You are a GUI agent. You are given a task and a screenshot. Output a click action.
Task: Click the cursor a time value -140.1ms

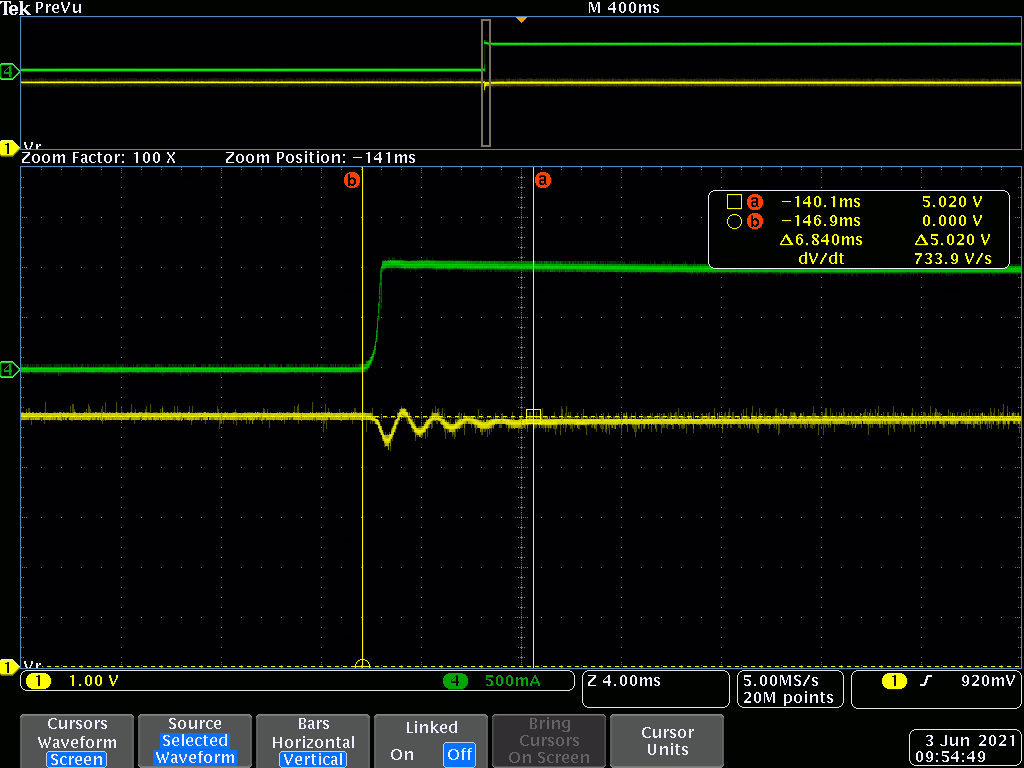820,202
